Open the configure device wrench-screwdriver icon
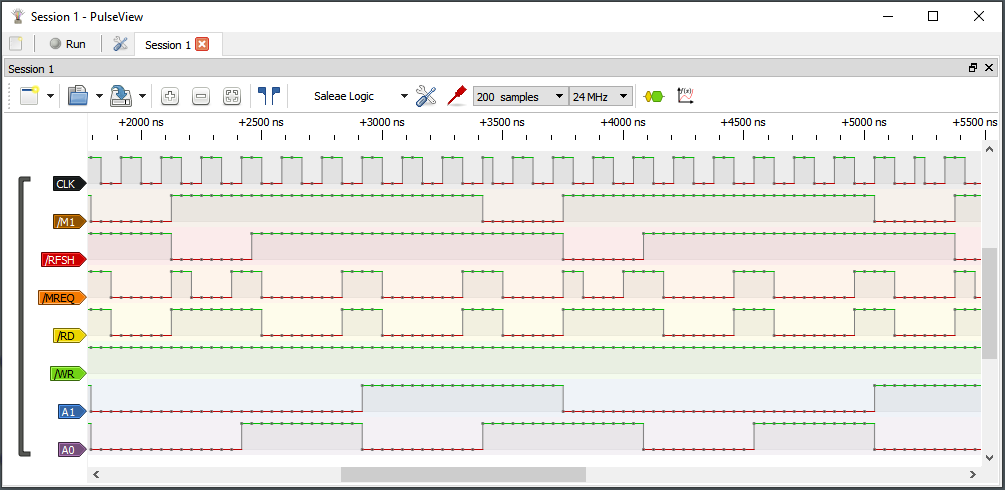 pos(426,96)
